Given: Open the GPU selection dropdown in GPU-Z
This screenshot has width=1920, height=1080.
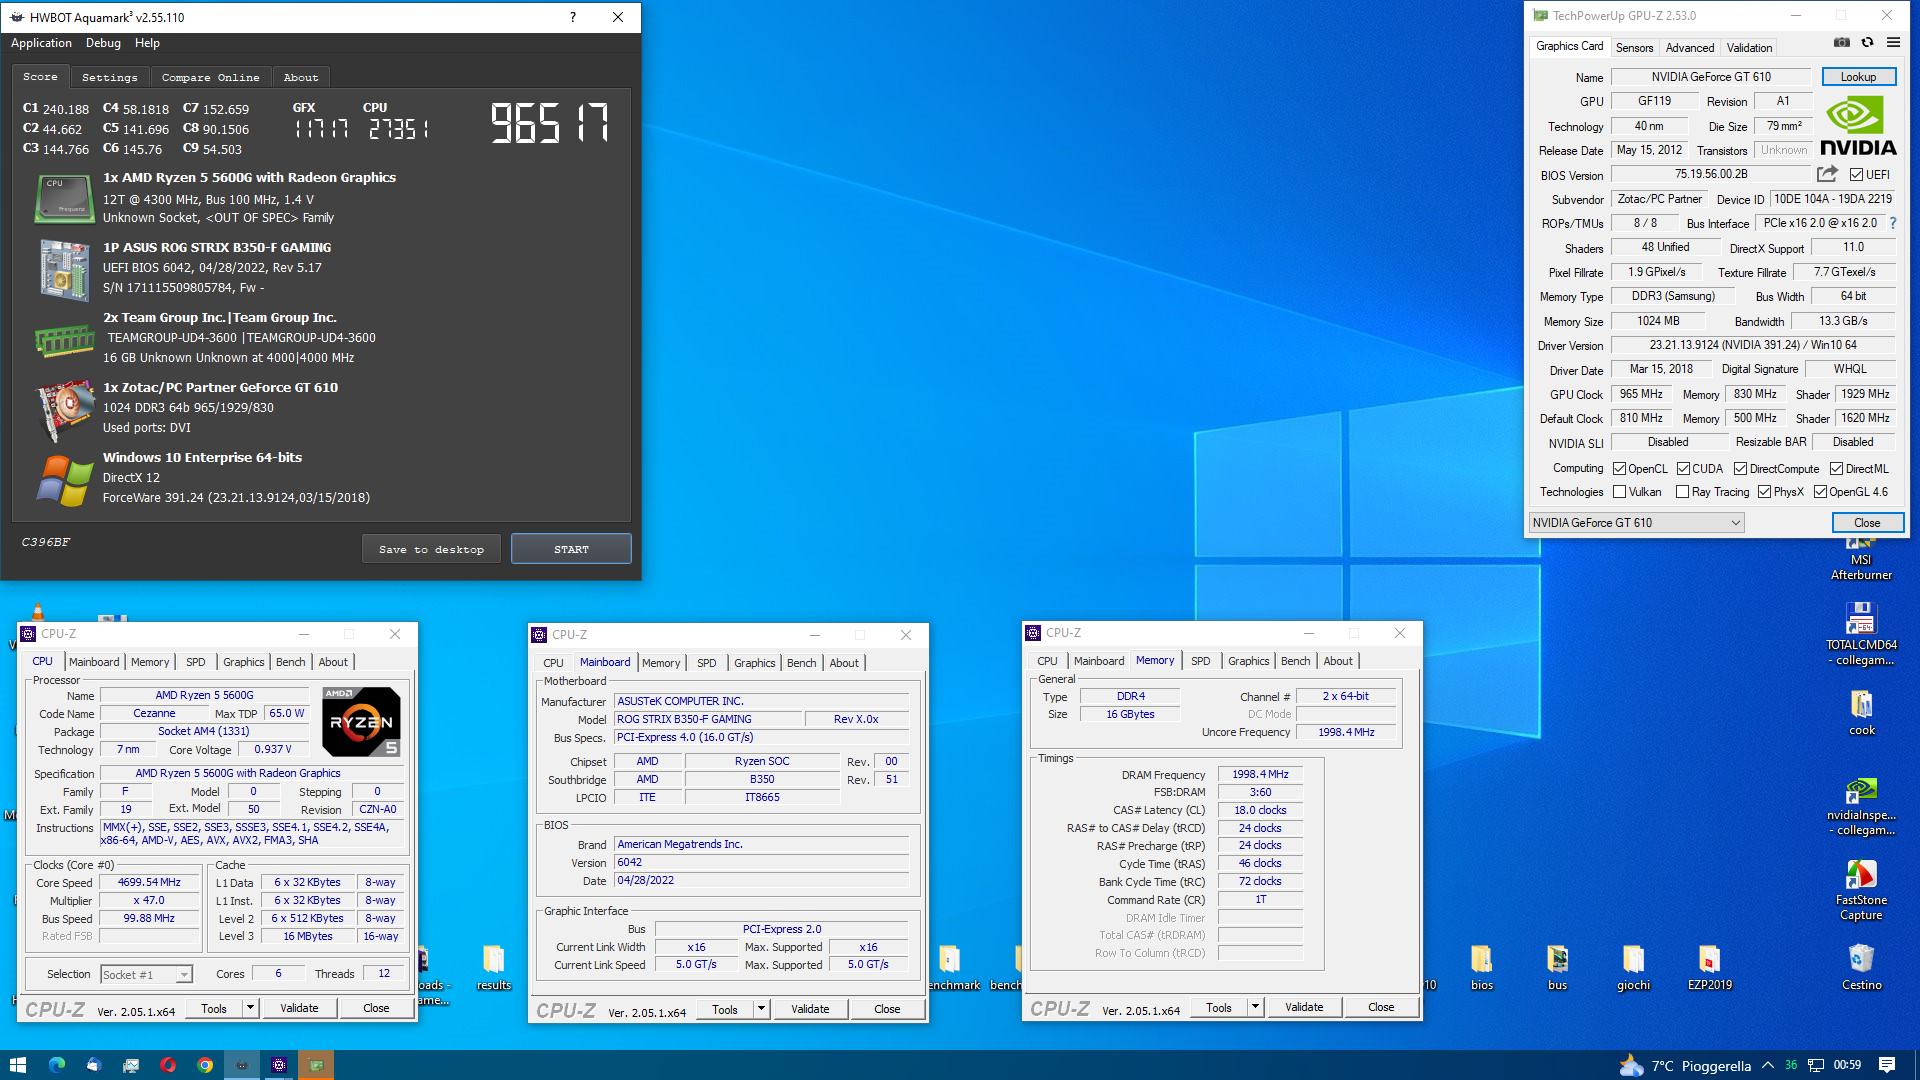Looking at the screenshot, I should tap(1636, 522).
